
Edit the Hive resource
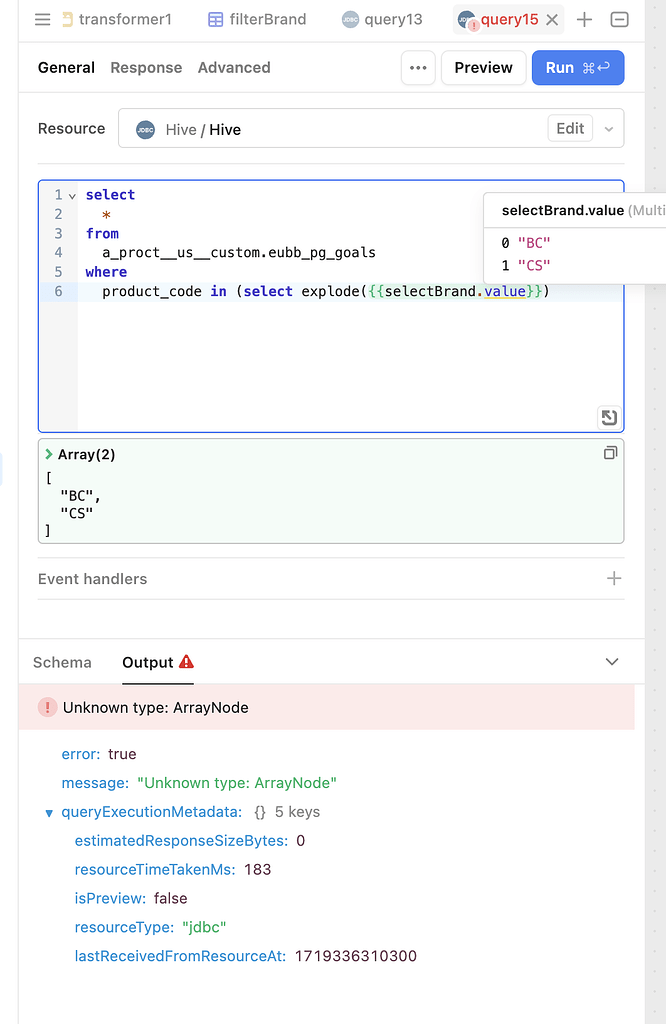570,129
